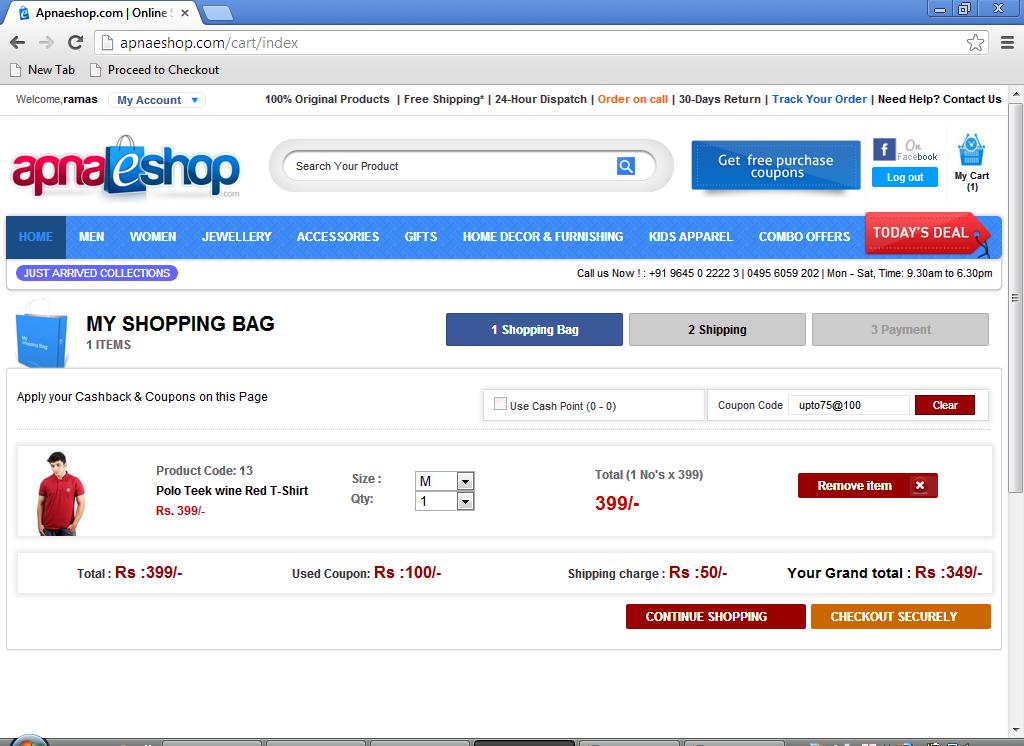Screen dimensions: 1024x746
Task: Click the blue shopping bag image
Action: [42, 334]
